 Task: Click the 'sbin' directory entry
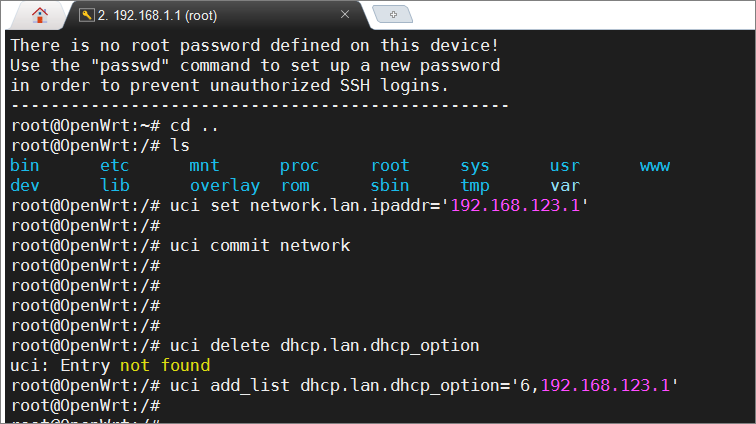tap(390, 186)
